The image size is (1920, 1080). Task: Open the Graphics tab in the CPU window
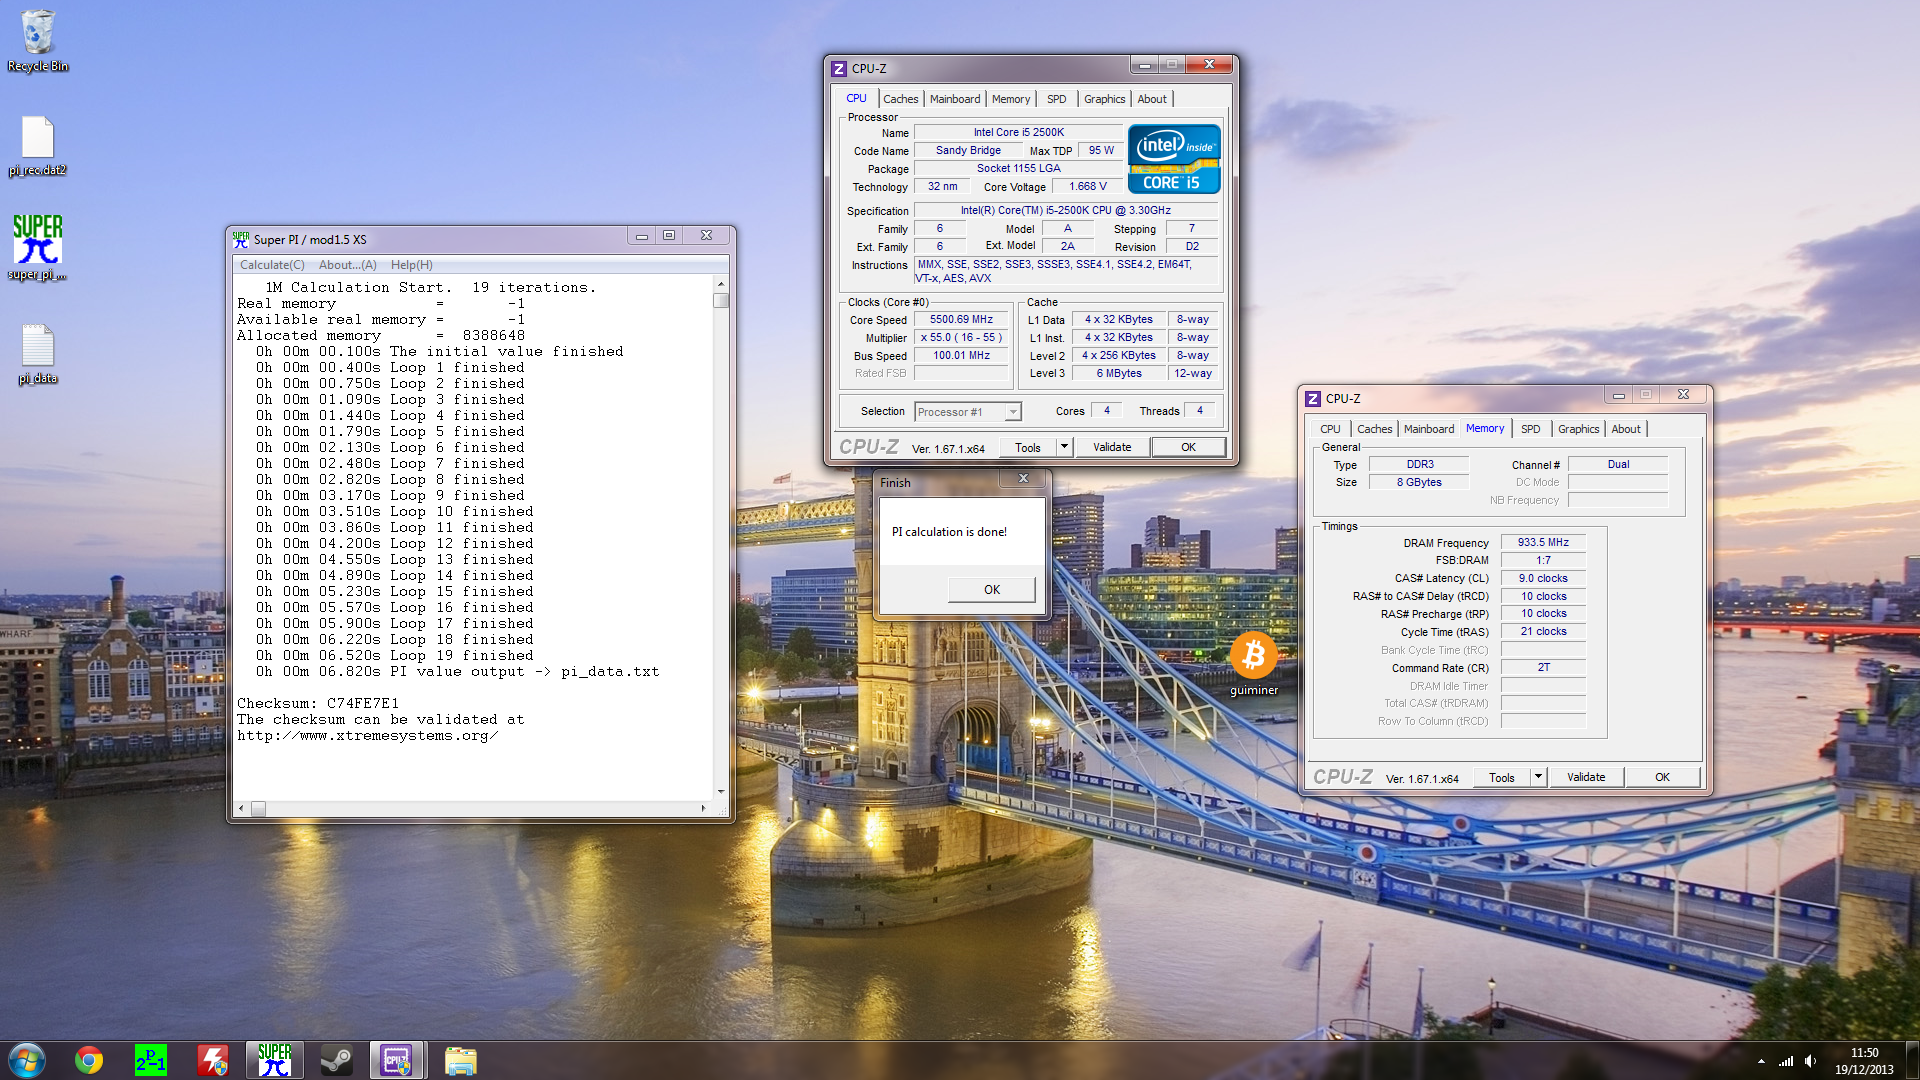point(1105,99)
